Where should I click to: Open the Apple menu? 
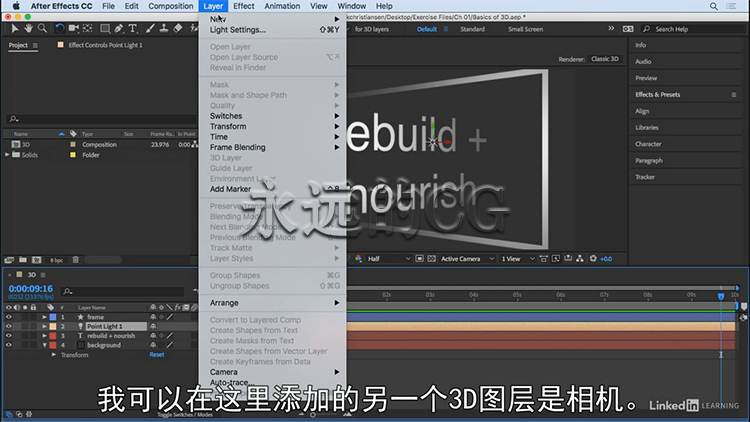16,6
